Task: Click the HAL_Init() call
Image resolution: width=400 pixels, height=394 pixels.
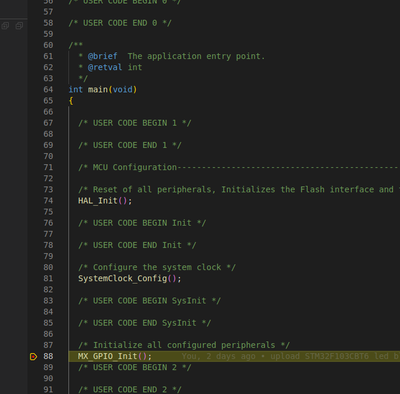Action: 105,201
